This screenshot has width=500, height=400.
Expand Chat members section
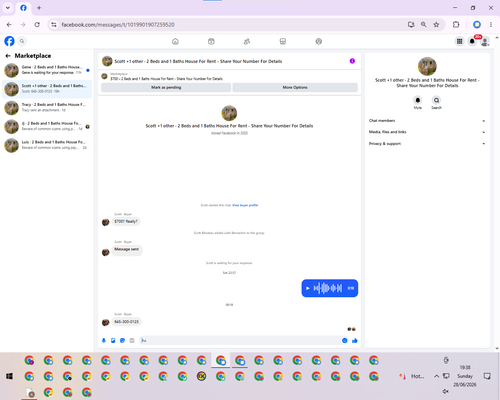tap(427, 121)
